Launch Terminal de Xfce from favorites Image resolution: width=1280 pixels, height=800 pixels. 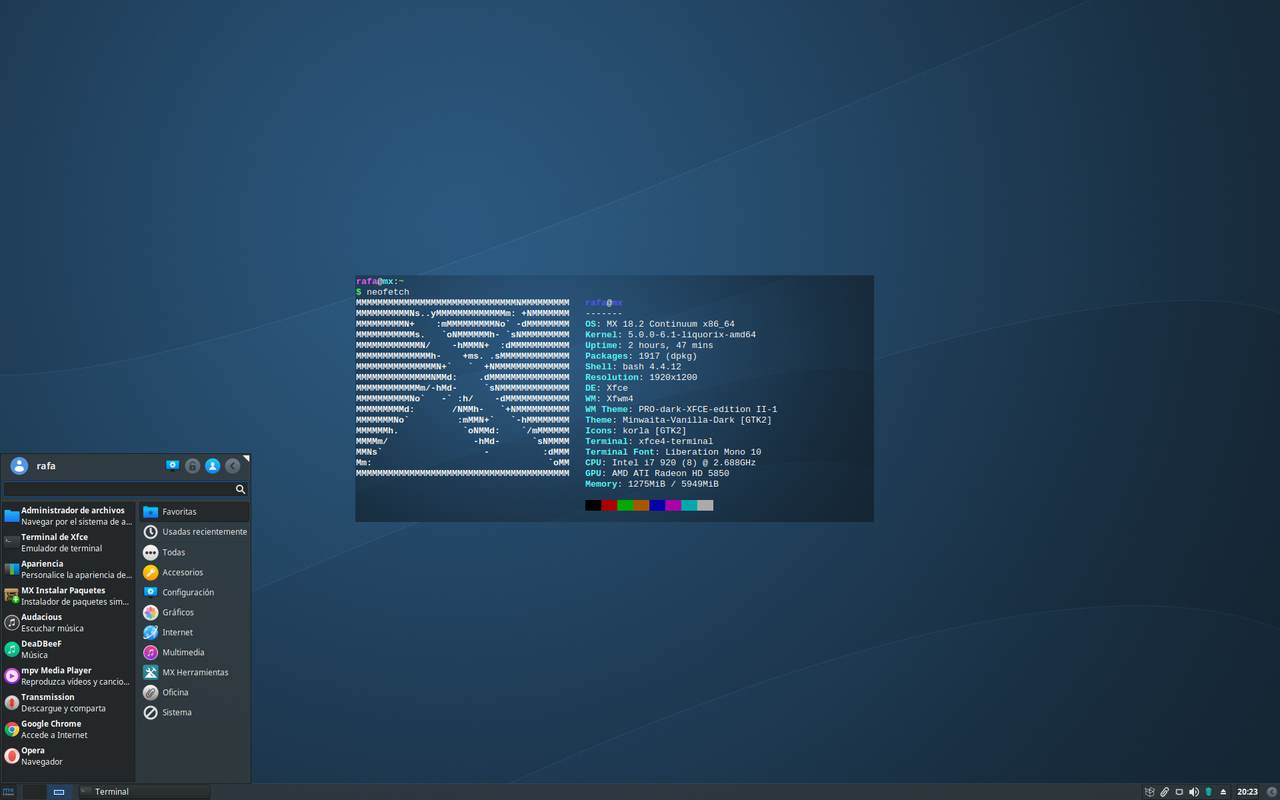68,543
